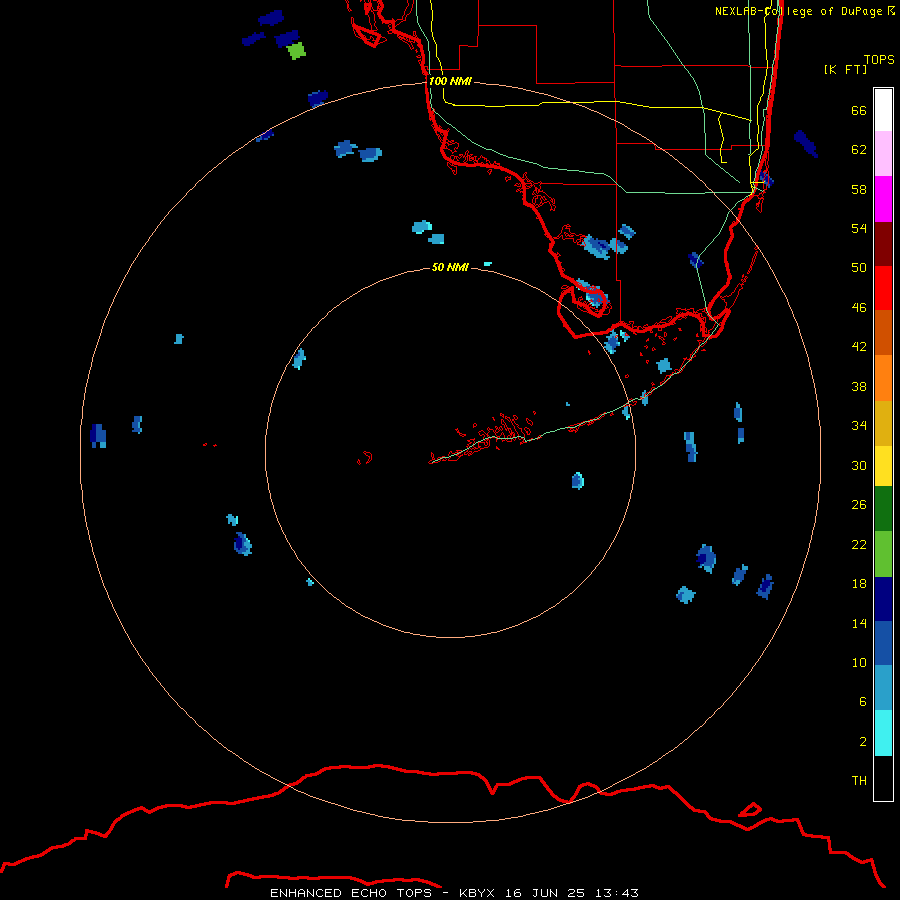The height and width of the screenshot is (900, 900).
Task: Click the legend value 30
Action: (859, 465)
